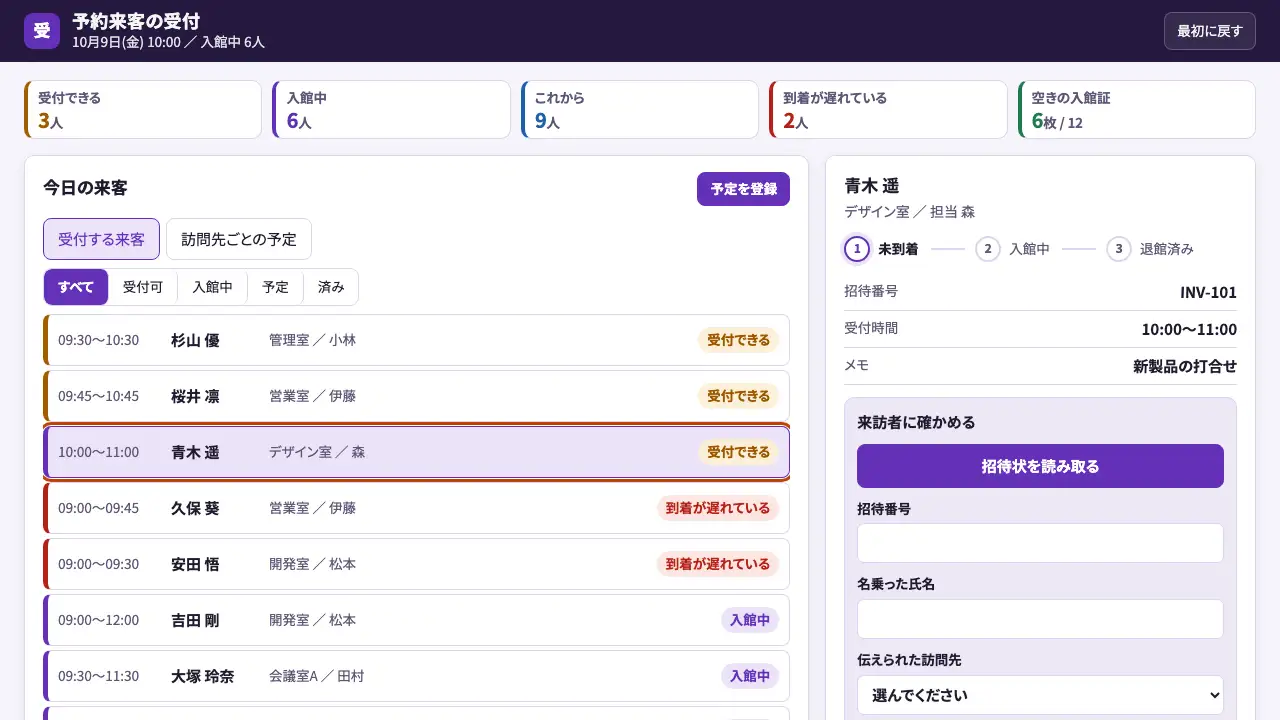Select the 予定 filter segment
Image resolution: width=1280 pixels, height=720 pixels.
click(275, 287)
